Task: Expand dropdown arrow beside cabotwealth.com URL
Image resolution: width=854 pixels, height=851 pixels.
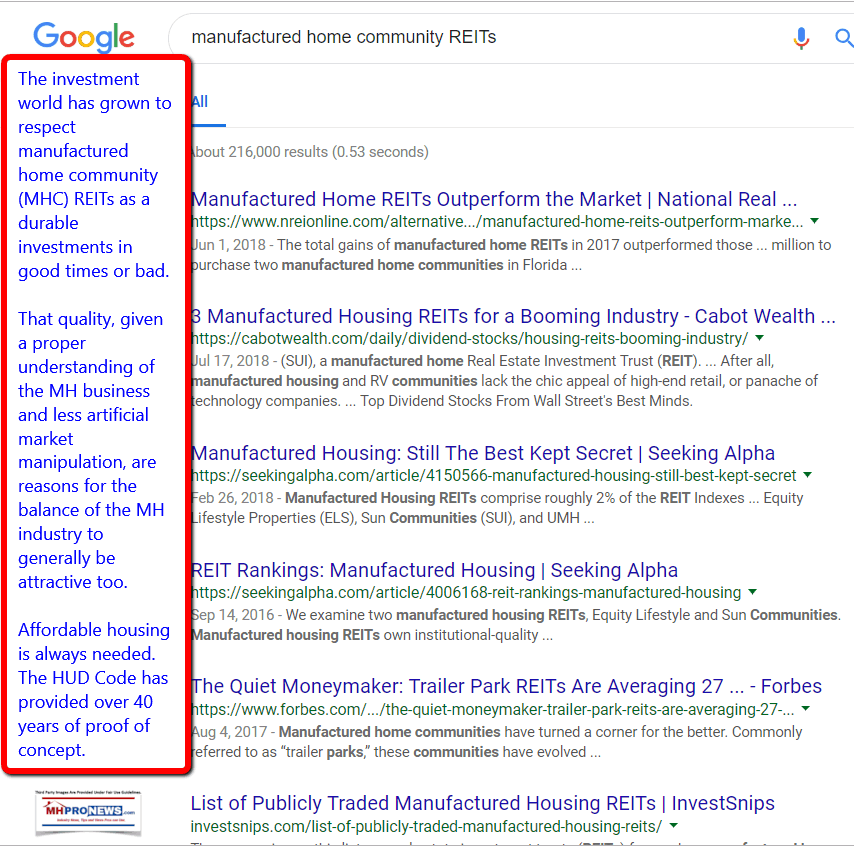Action: (760, 338)
